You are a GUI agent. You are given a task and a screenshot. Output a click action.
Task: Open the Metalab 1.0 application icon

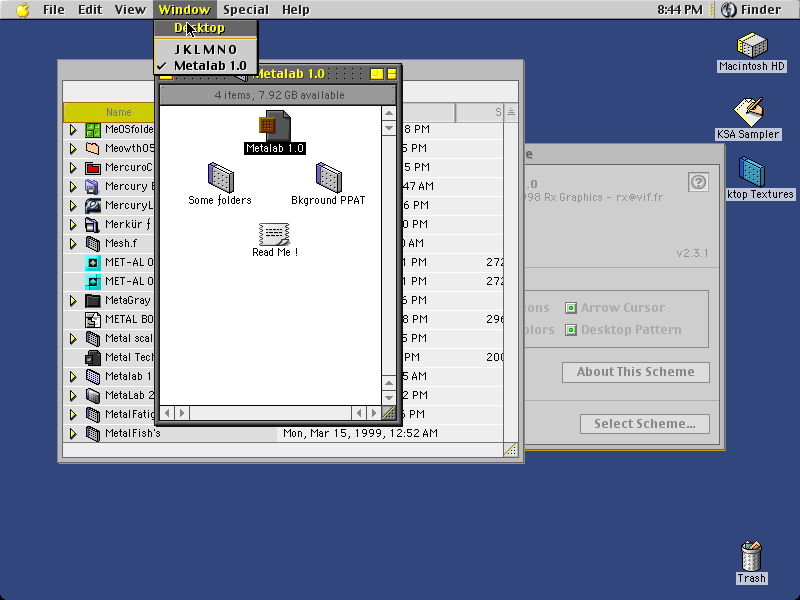pos(274,127)
